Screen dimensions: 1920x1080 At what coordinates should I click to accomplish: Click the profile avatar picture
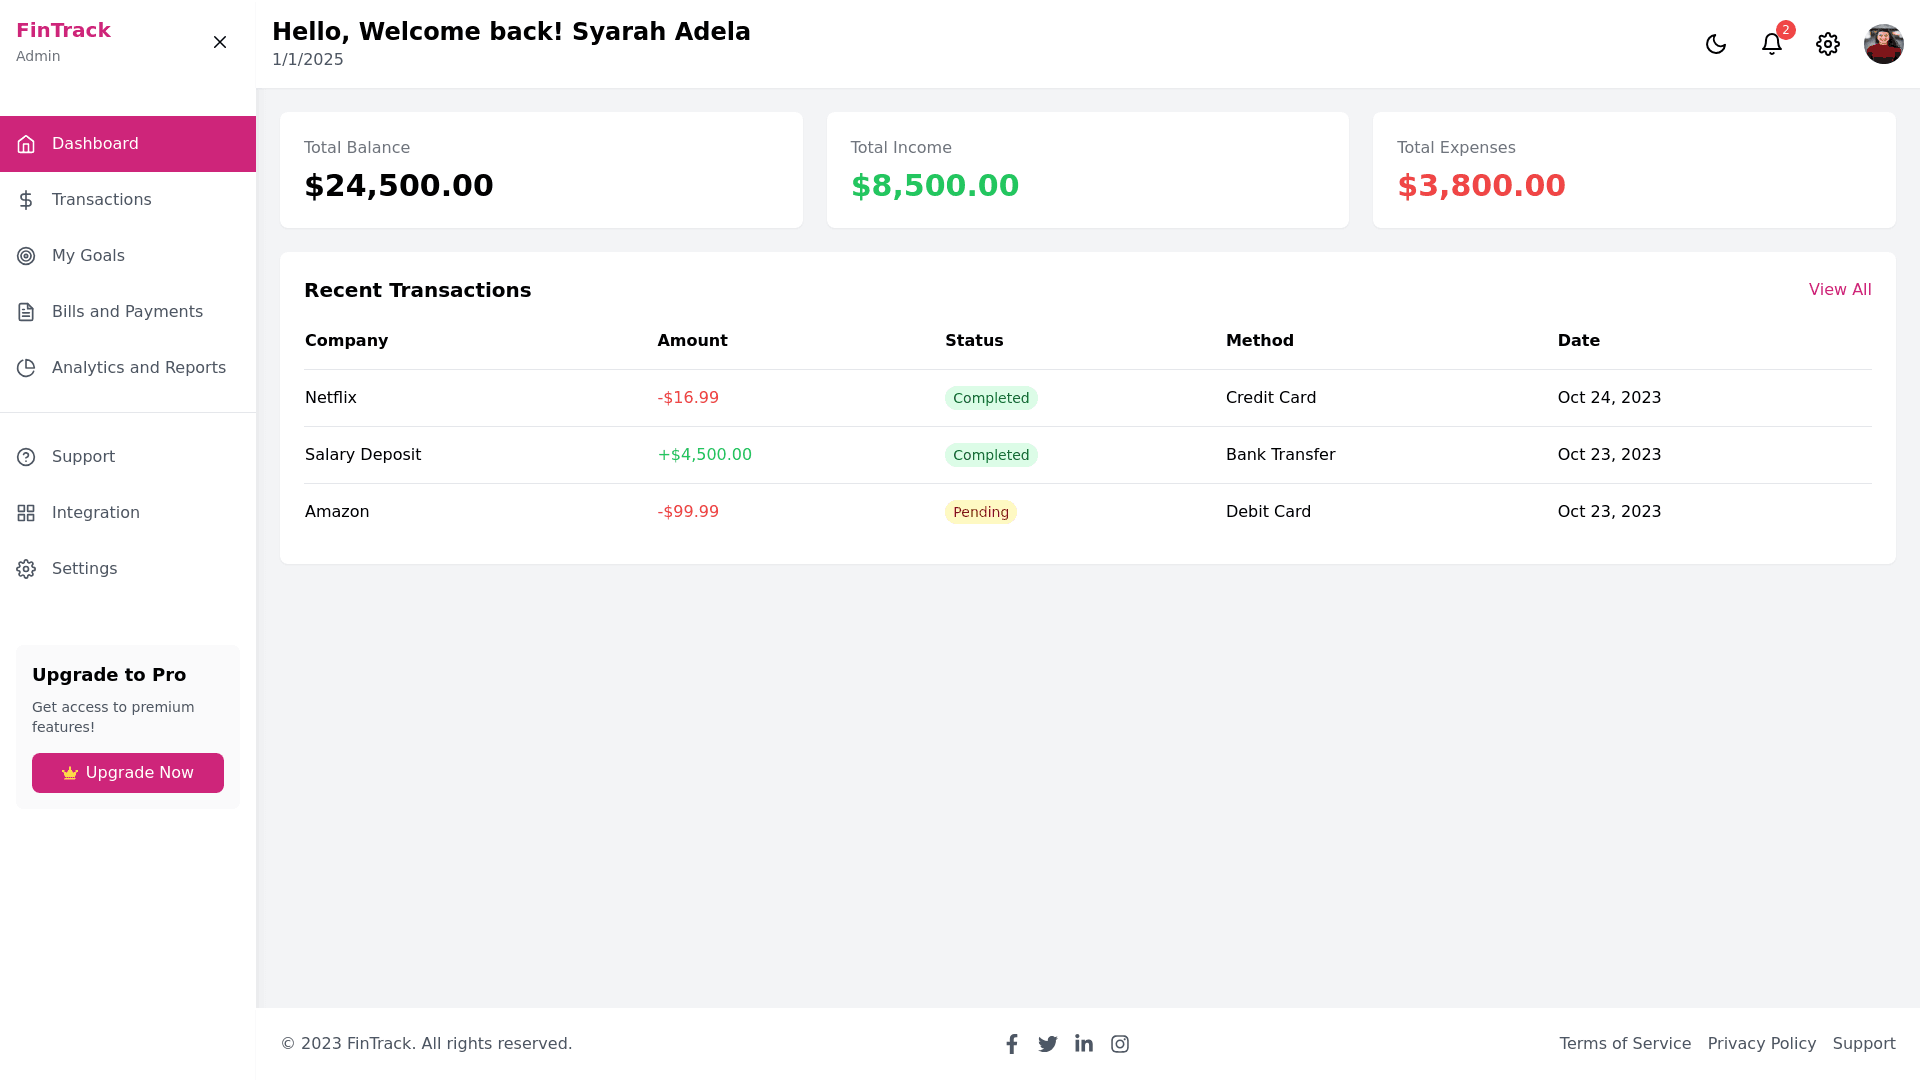pos(1884,44)
